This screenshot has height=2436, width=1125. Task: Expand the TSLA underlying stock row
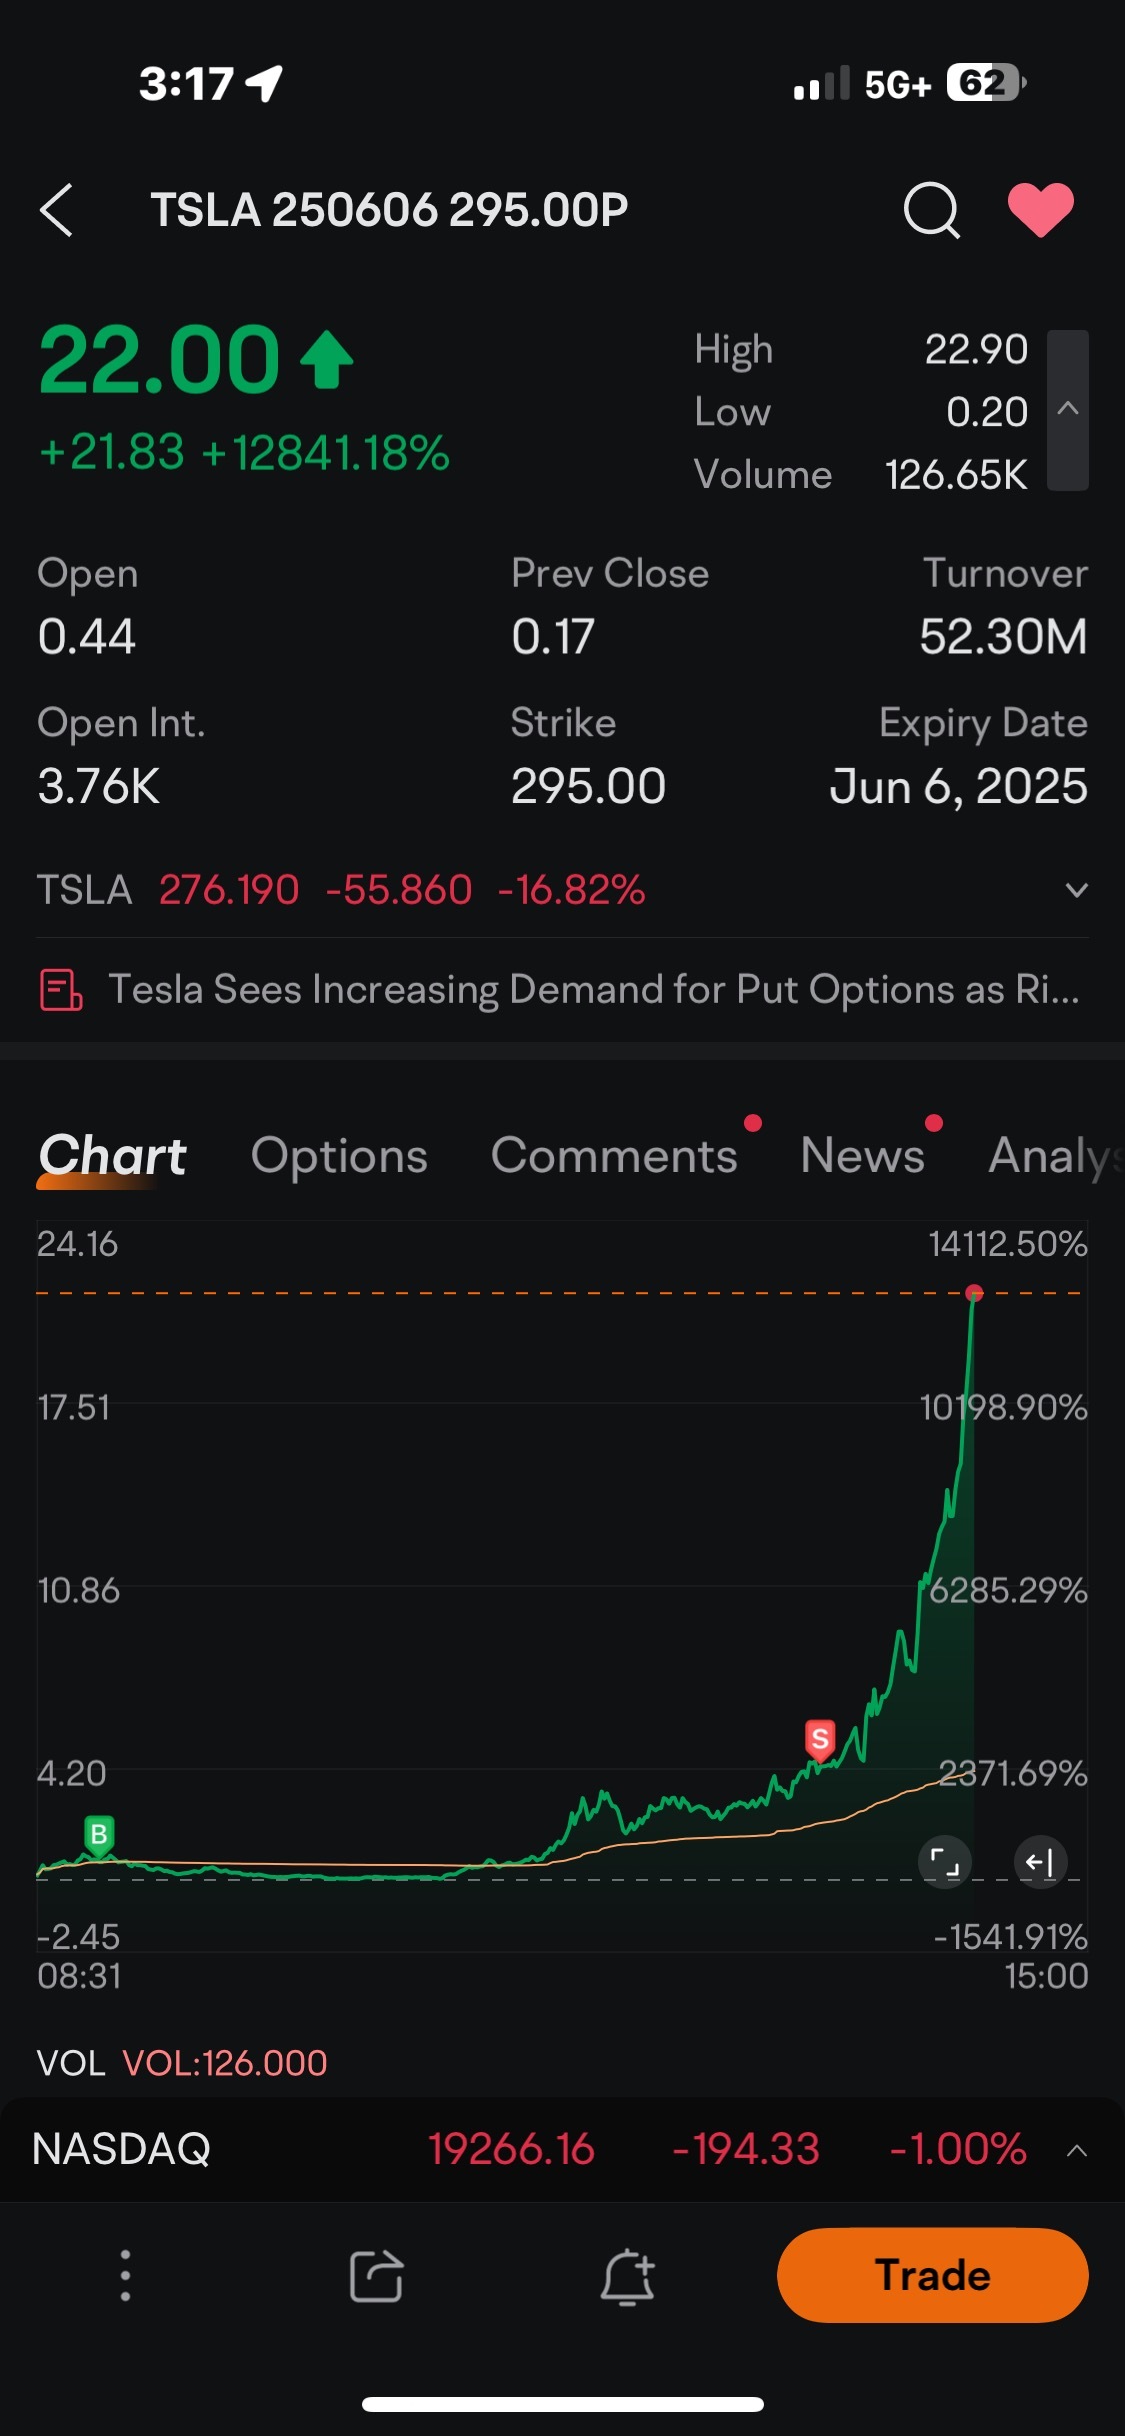1076,890
